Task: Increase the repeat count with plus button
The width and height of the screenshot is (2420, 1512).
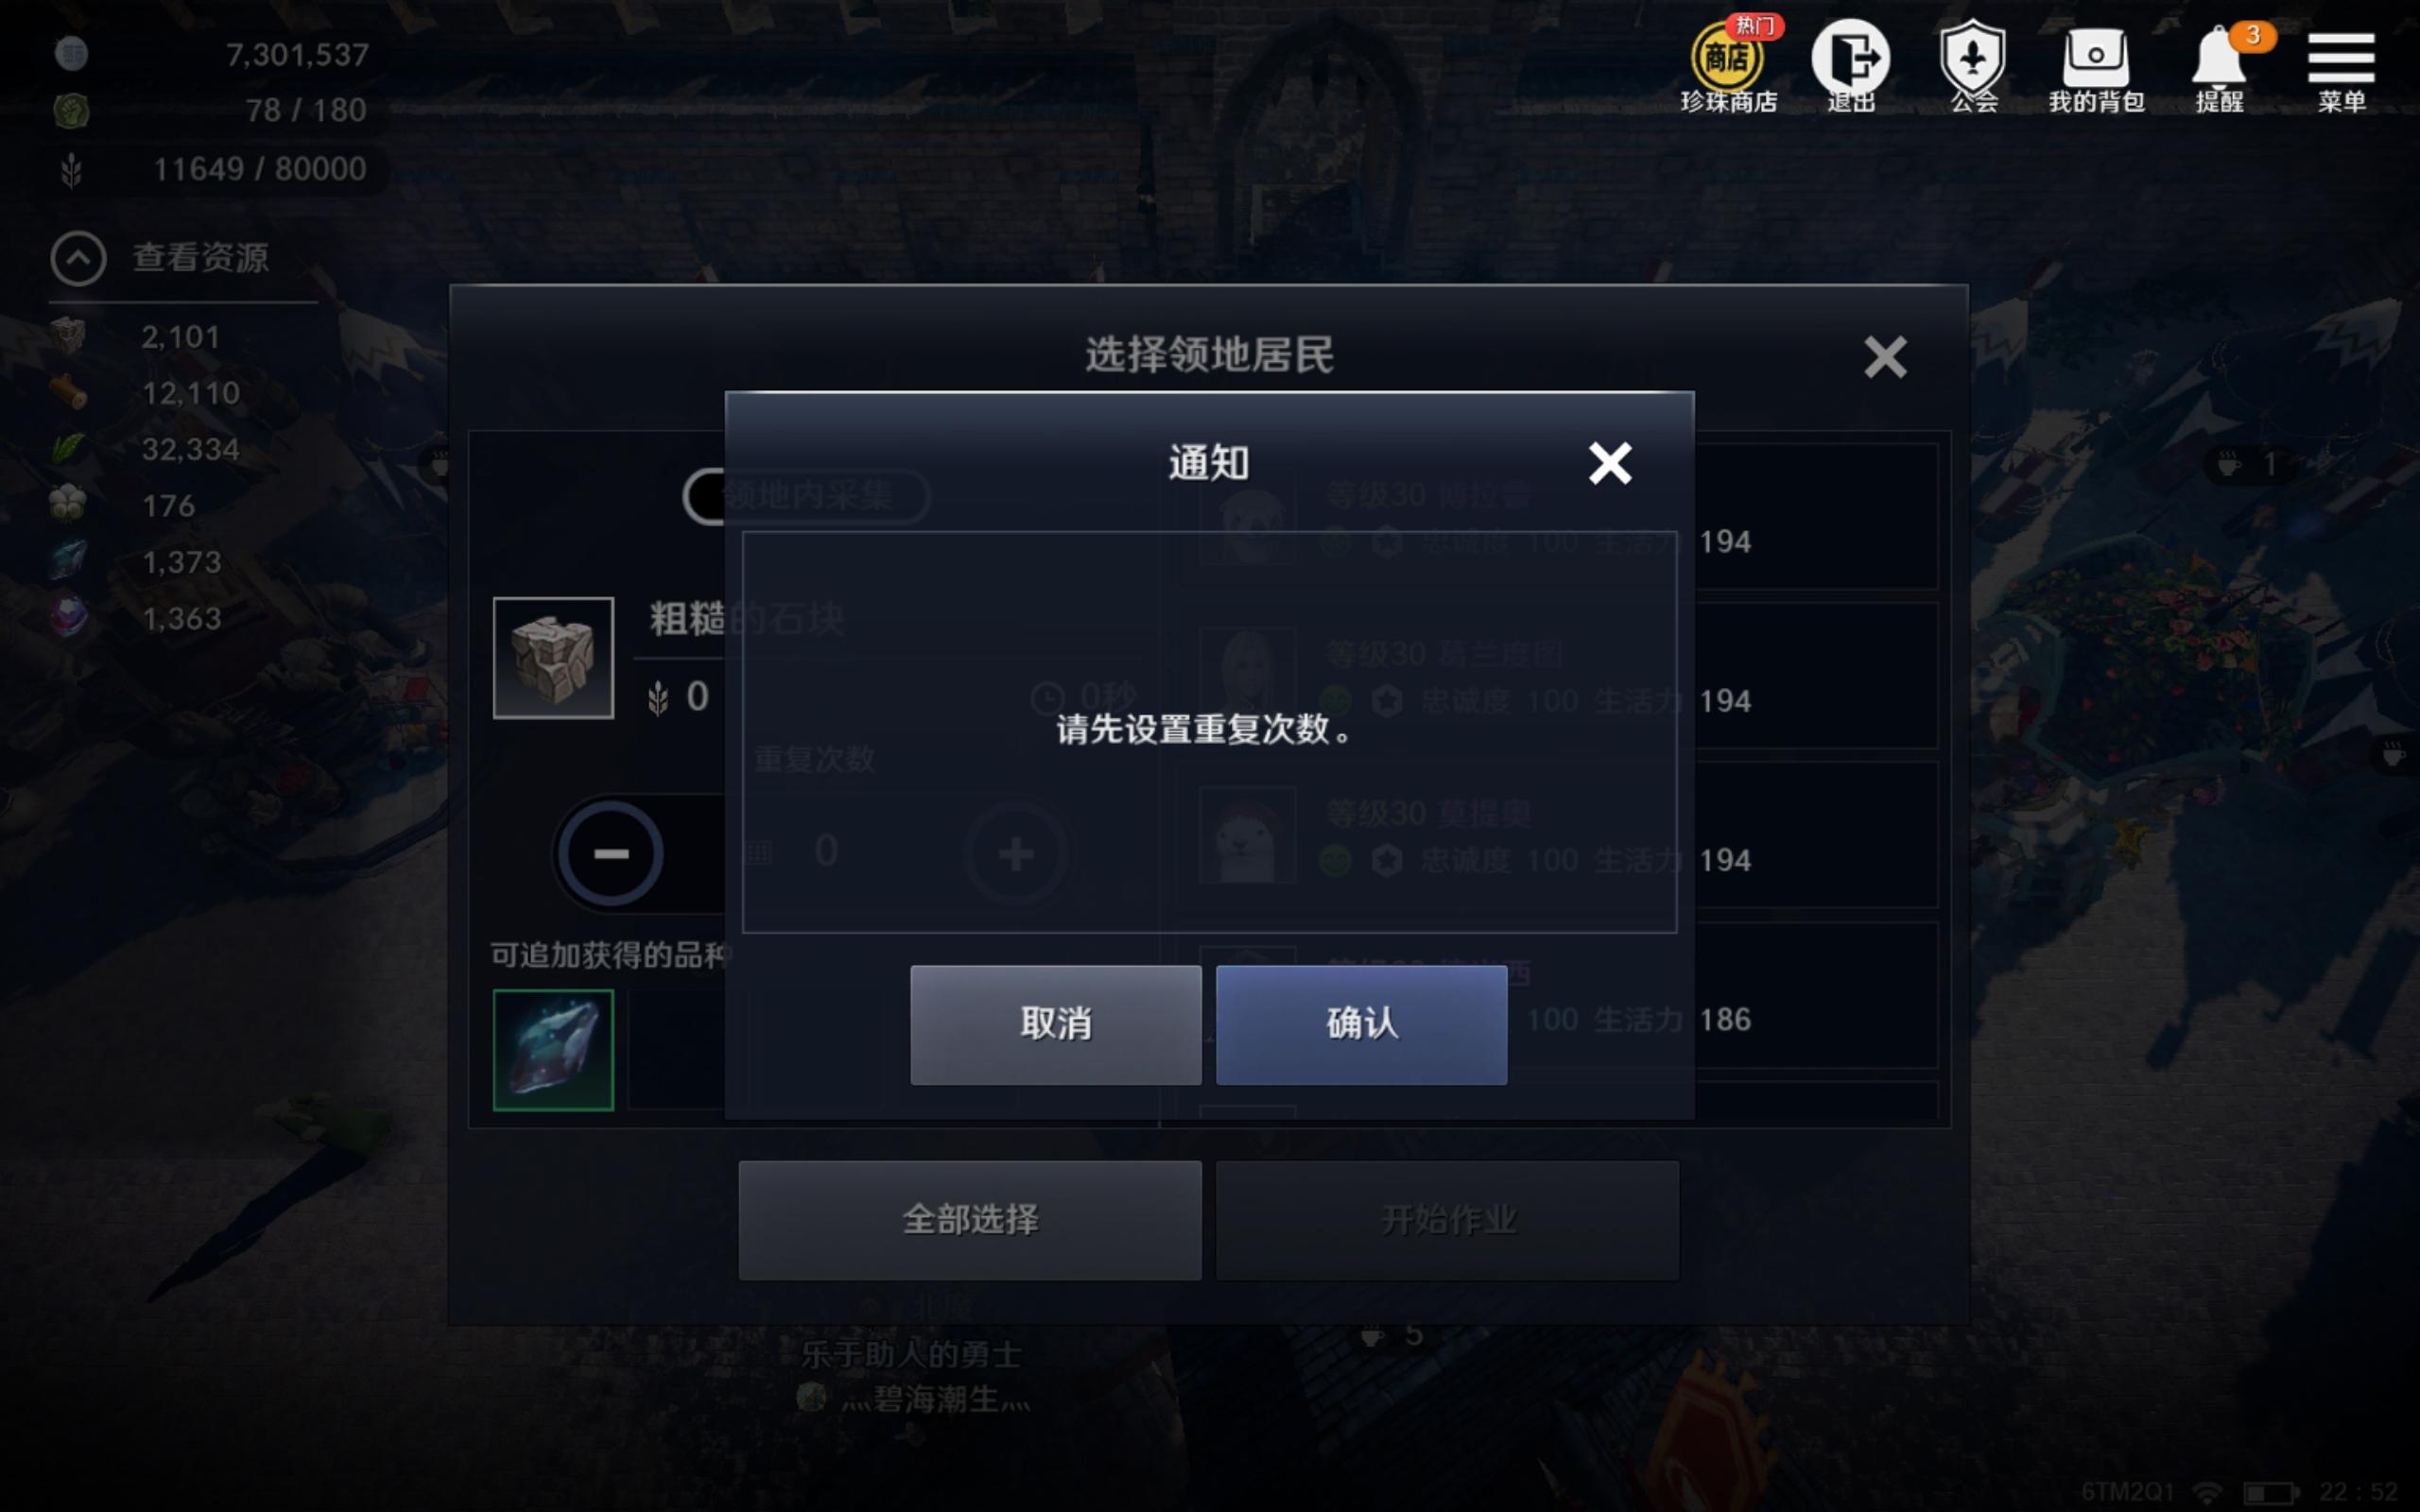Action: pyautogui.click(x=1015, y=853)
